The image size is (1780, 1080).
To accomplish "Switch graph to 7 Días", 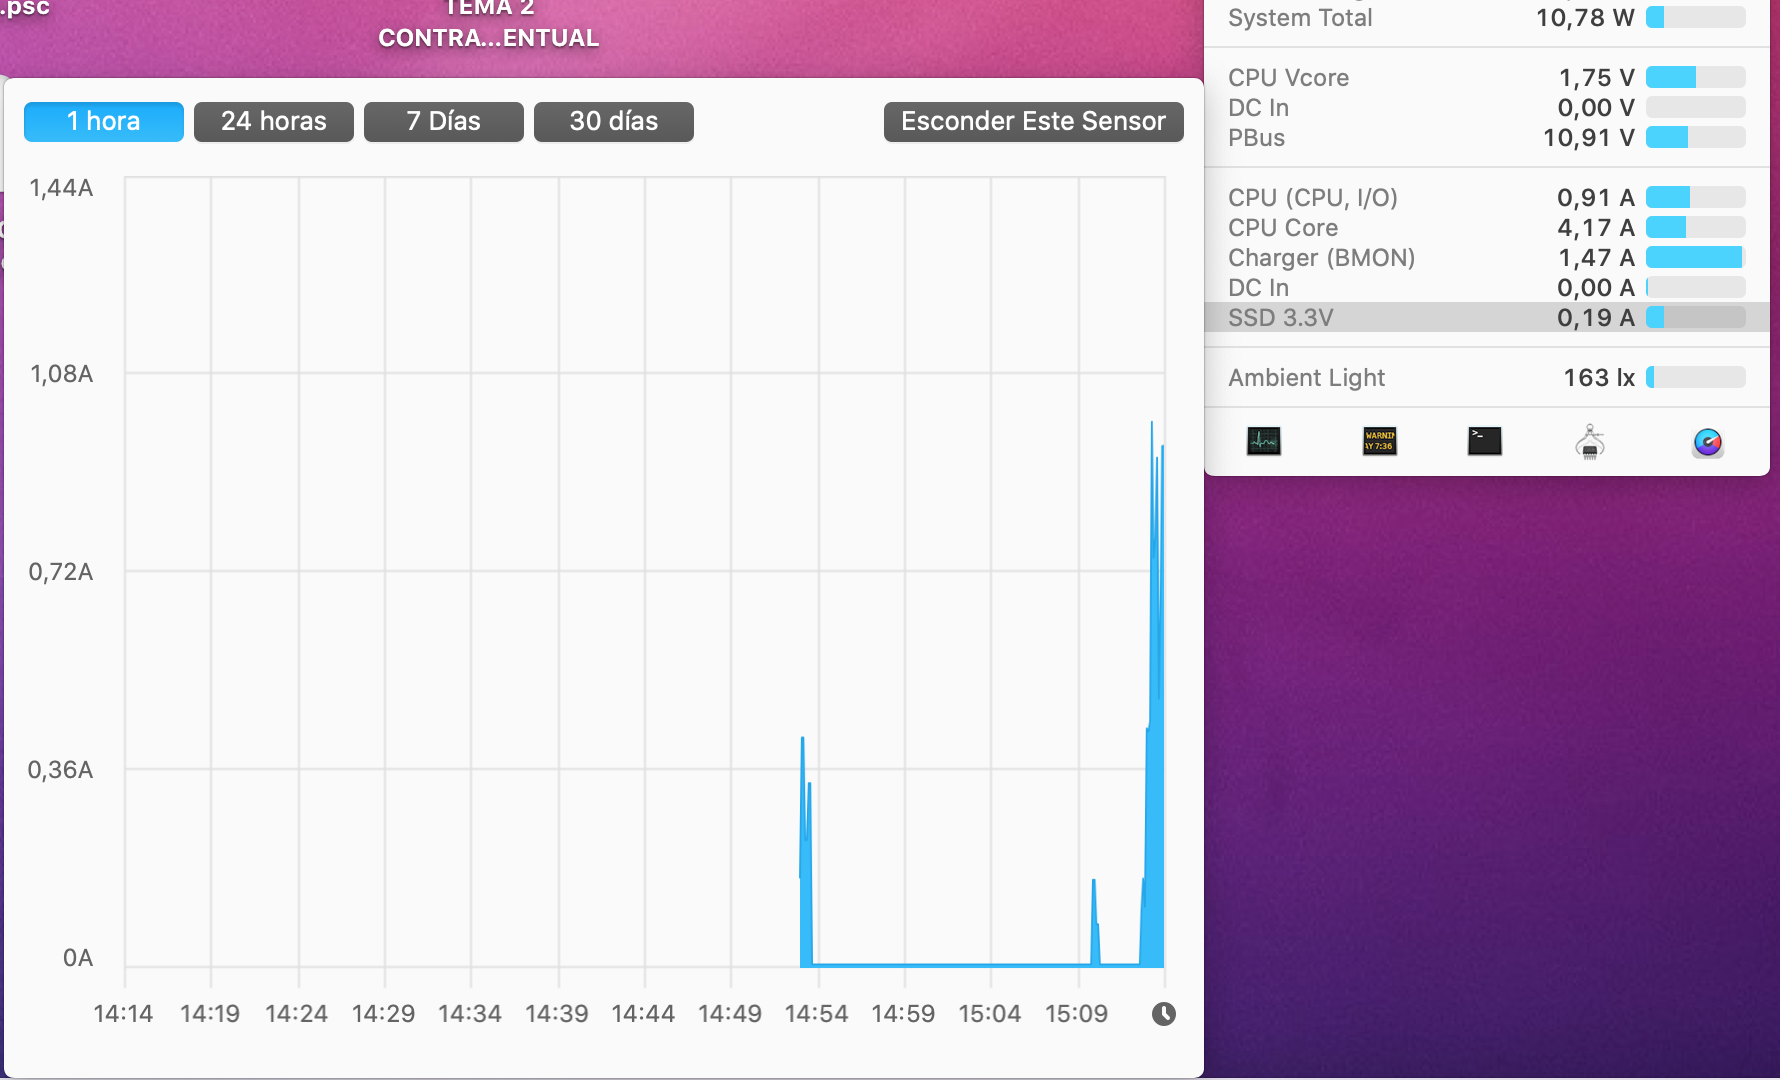I will click(x=444, y=122).
